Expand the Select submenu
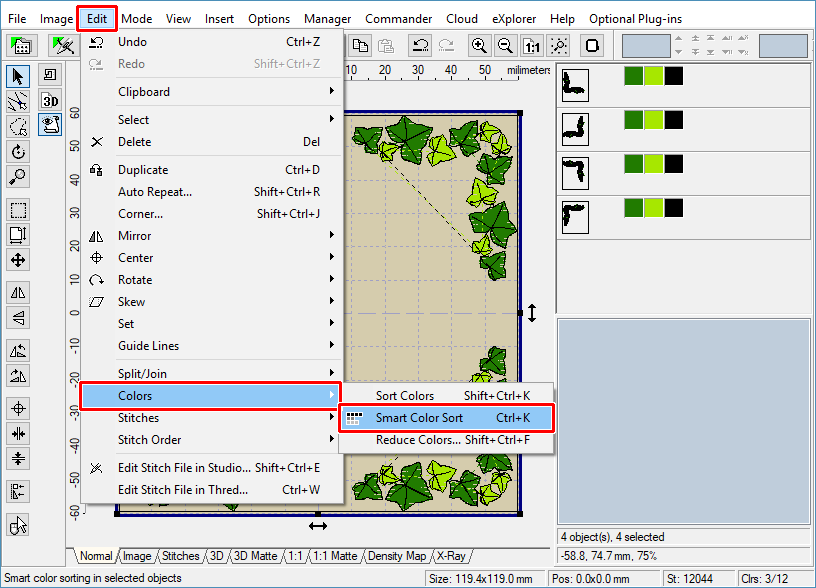 (x=212, y=120)
